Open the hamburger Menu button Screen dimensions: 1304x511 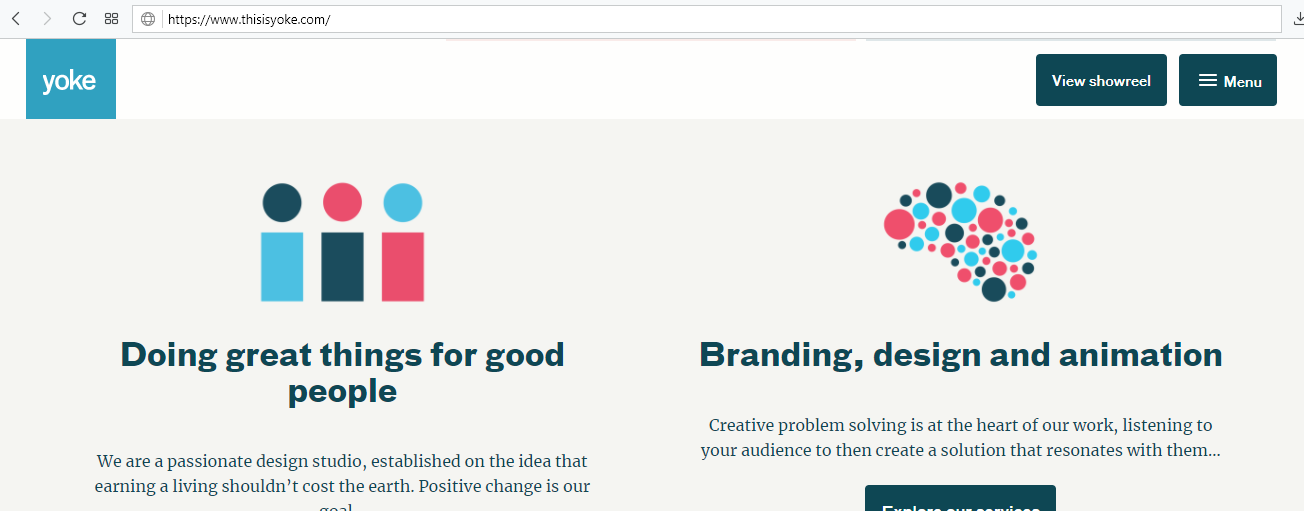1228,80
